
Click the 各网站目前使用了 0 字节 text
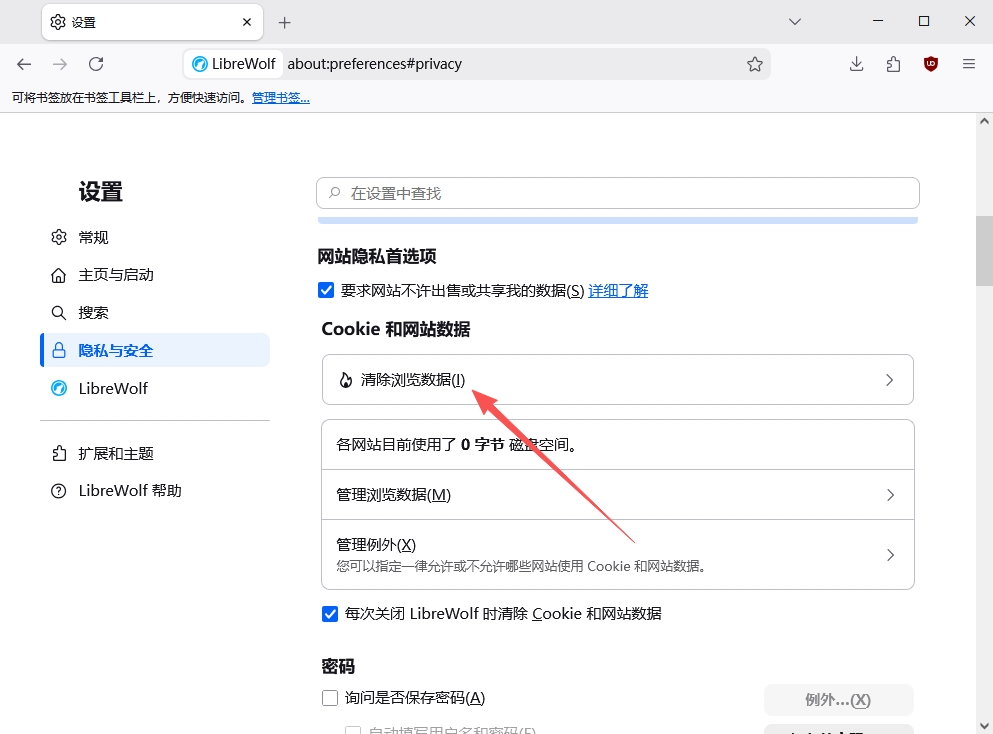[x=457, y=445]
